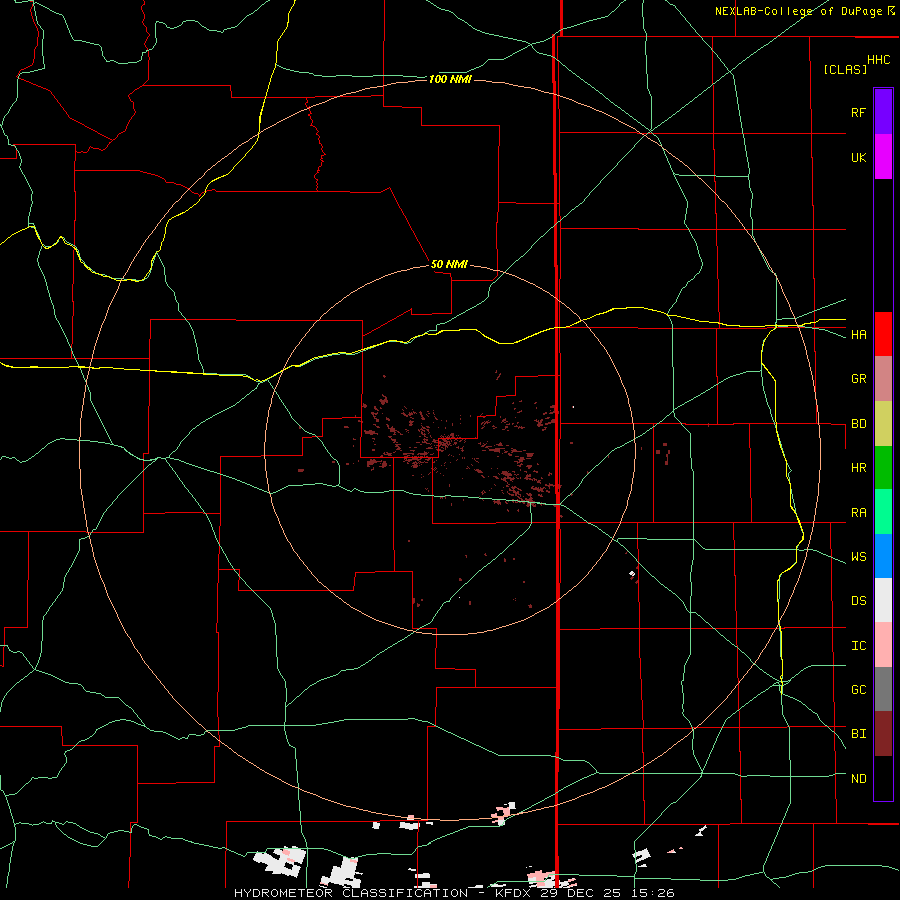
Task: Click the GC legend label
Action: click(858, 690)
